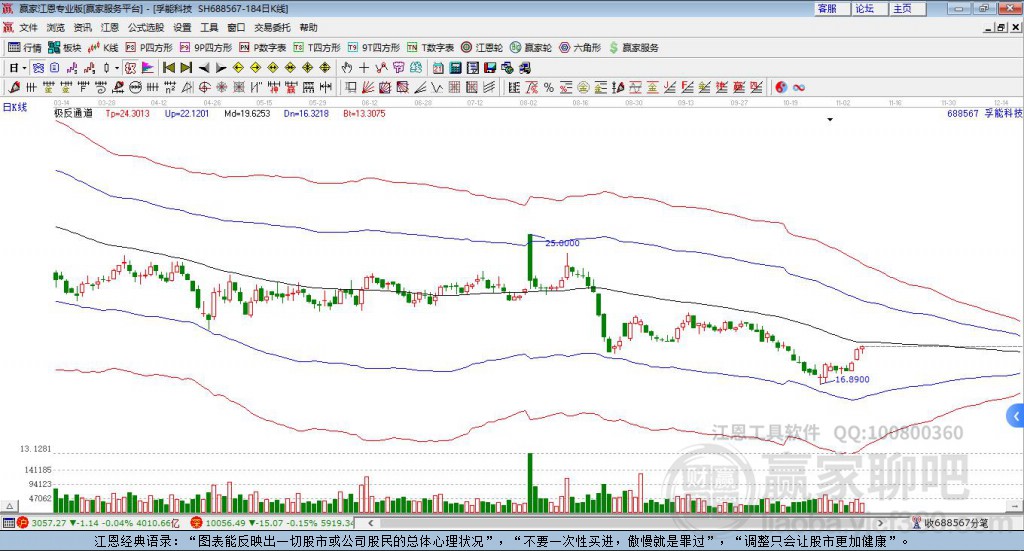Click the 日K线 label
This screenshot has height=551, width=1024.
pos(14,107)
